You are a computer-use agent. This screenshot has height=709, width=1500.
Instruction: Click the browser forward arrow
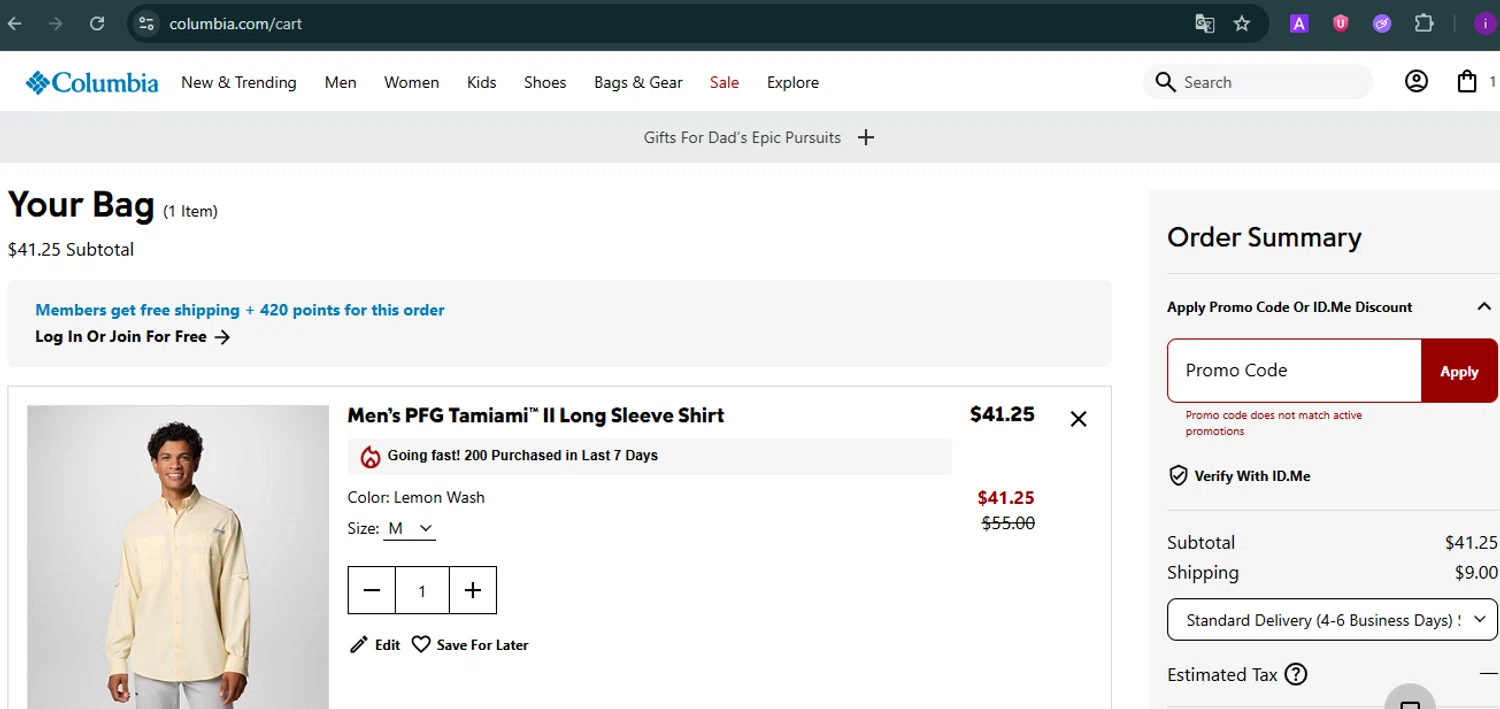tap(56, 23)
